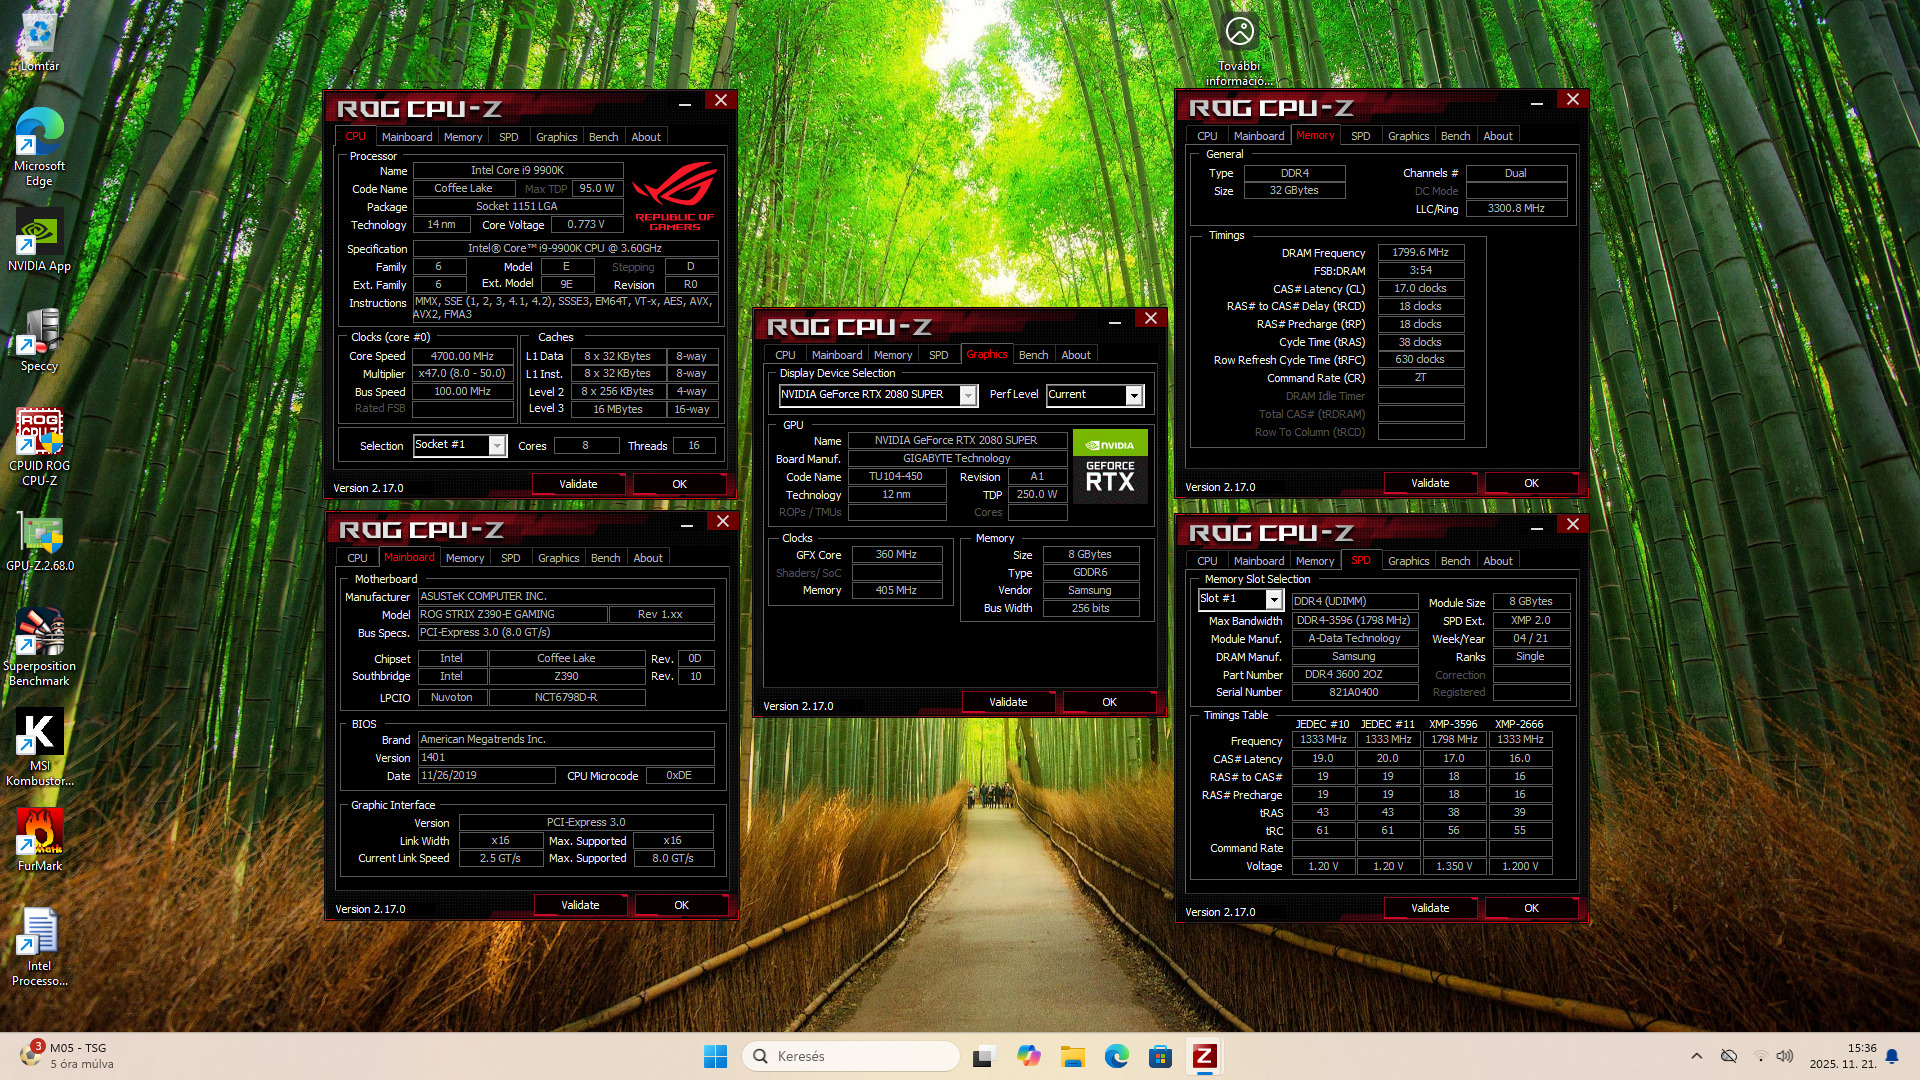The width and height of the screenshot is (1920, 1080).
Task: Click the taskbar search box
Action: pos(850,1056)
